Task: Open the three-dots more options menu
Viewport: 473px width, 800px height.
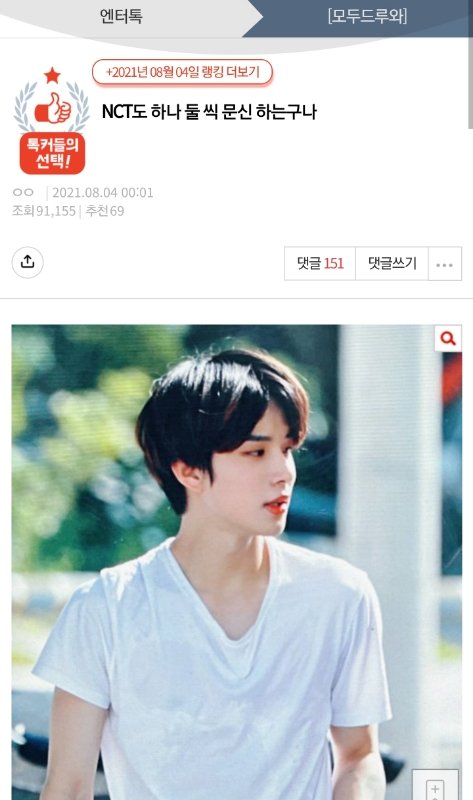Action: click(444, 264)
